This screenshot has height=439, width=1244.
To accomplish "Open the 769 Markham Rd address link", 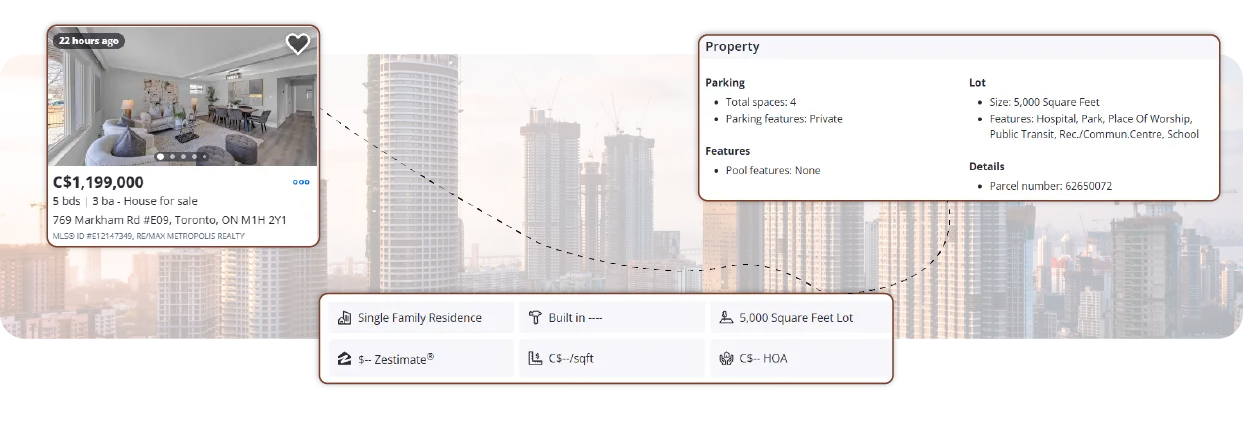I will click(x=169, y=219).
